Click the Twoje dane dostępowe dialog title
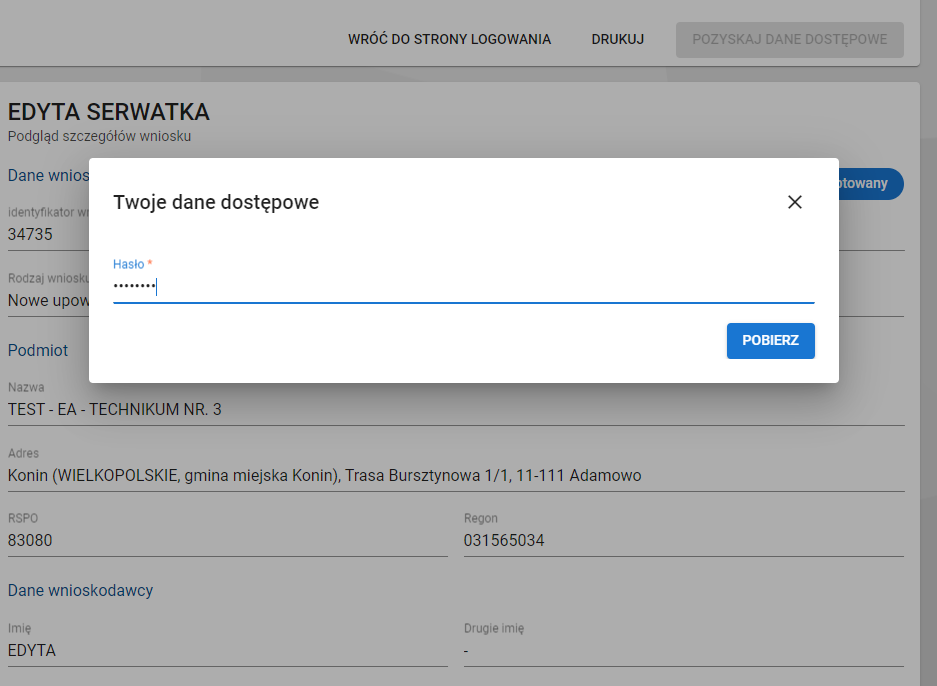The height and width of the screenshot is (686, 937). (x=216, y=202)
